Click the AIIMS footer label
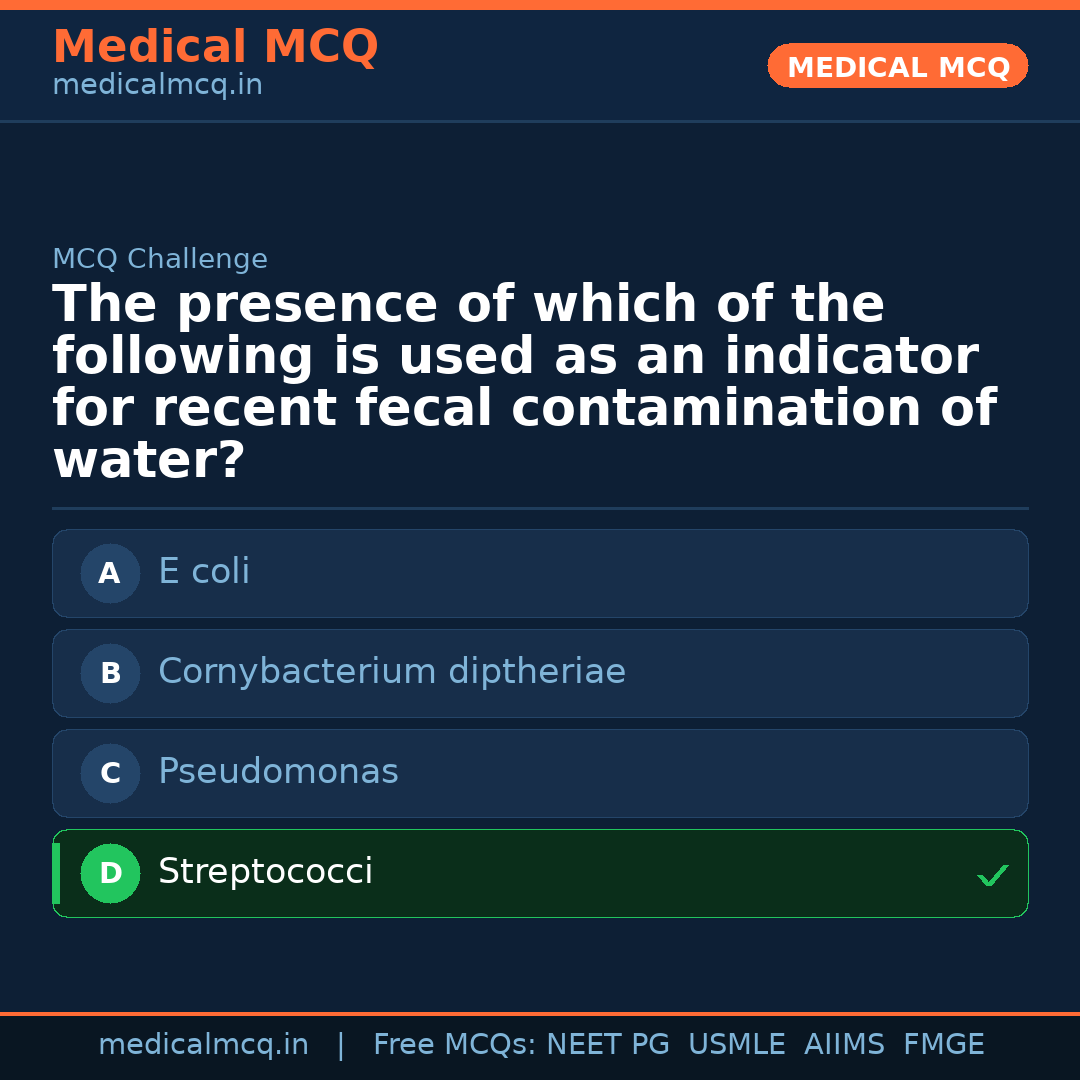This screenshot has height=1080, width=1080. [844, 1045]
